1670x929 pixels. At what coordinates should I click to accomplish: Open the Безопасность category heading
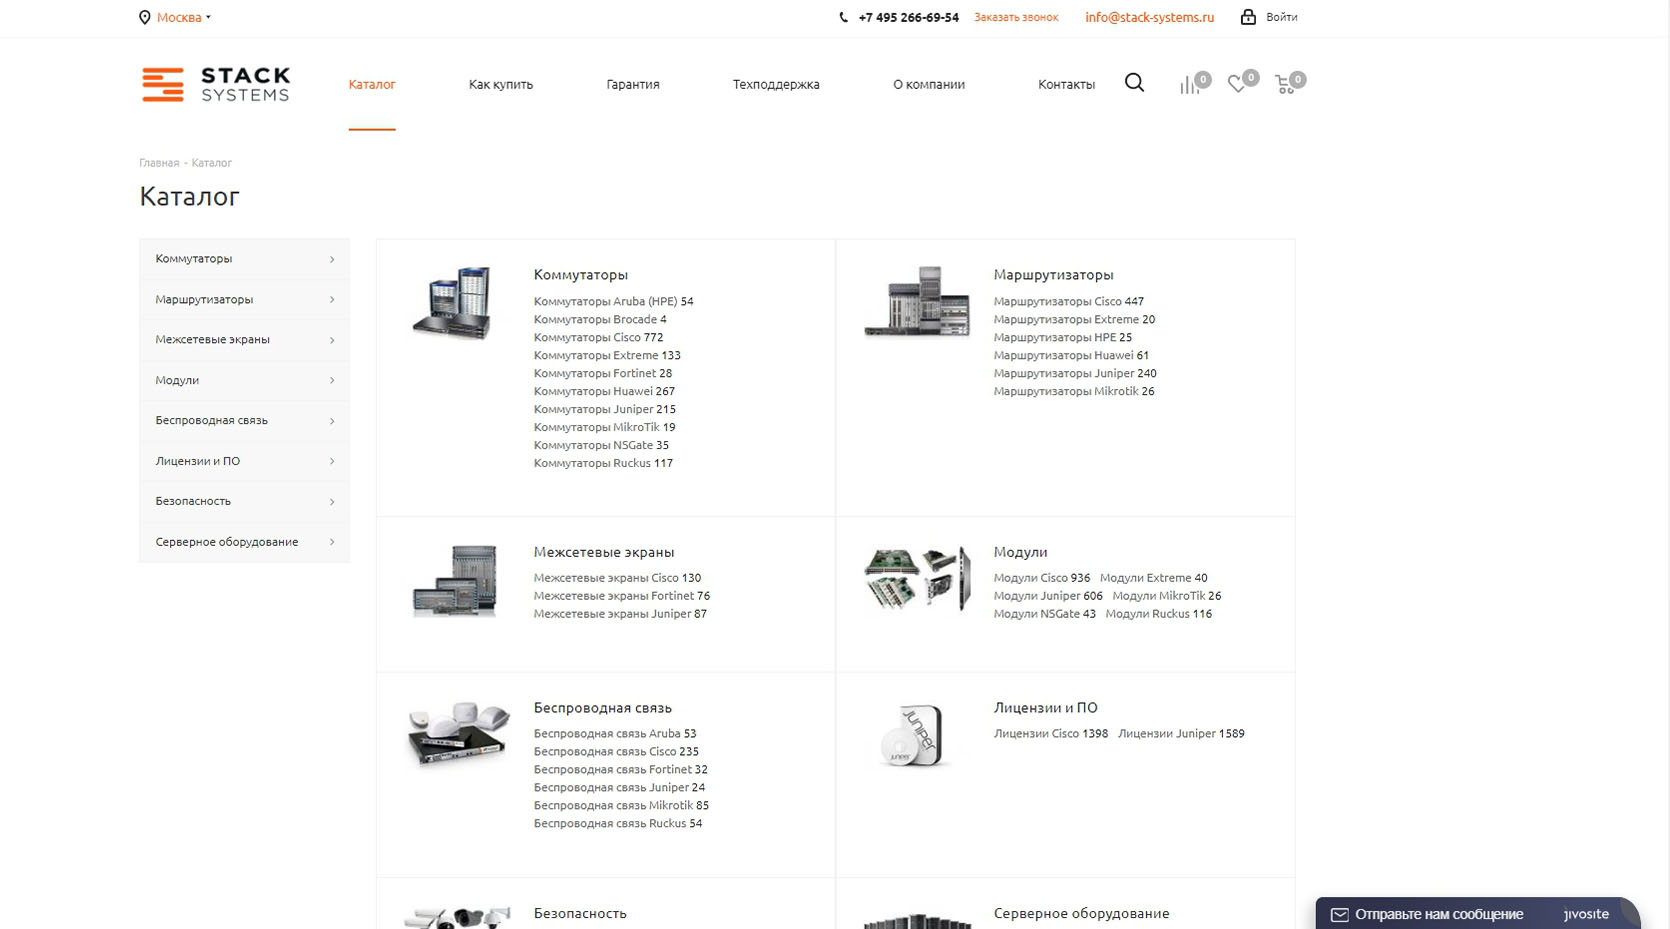[x=580, y=913]
